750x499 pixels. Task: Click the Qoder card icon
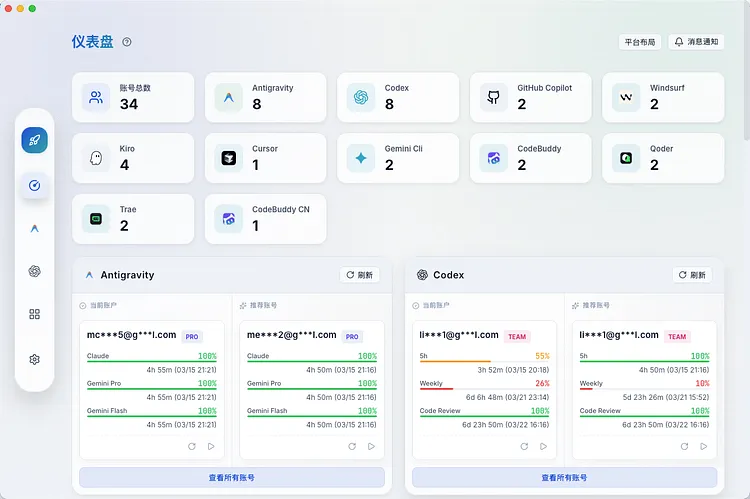(626, 158)
